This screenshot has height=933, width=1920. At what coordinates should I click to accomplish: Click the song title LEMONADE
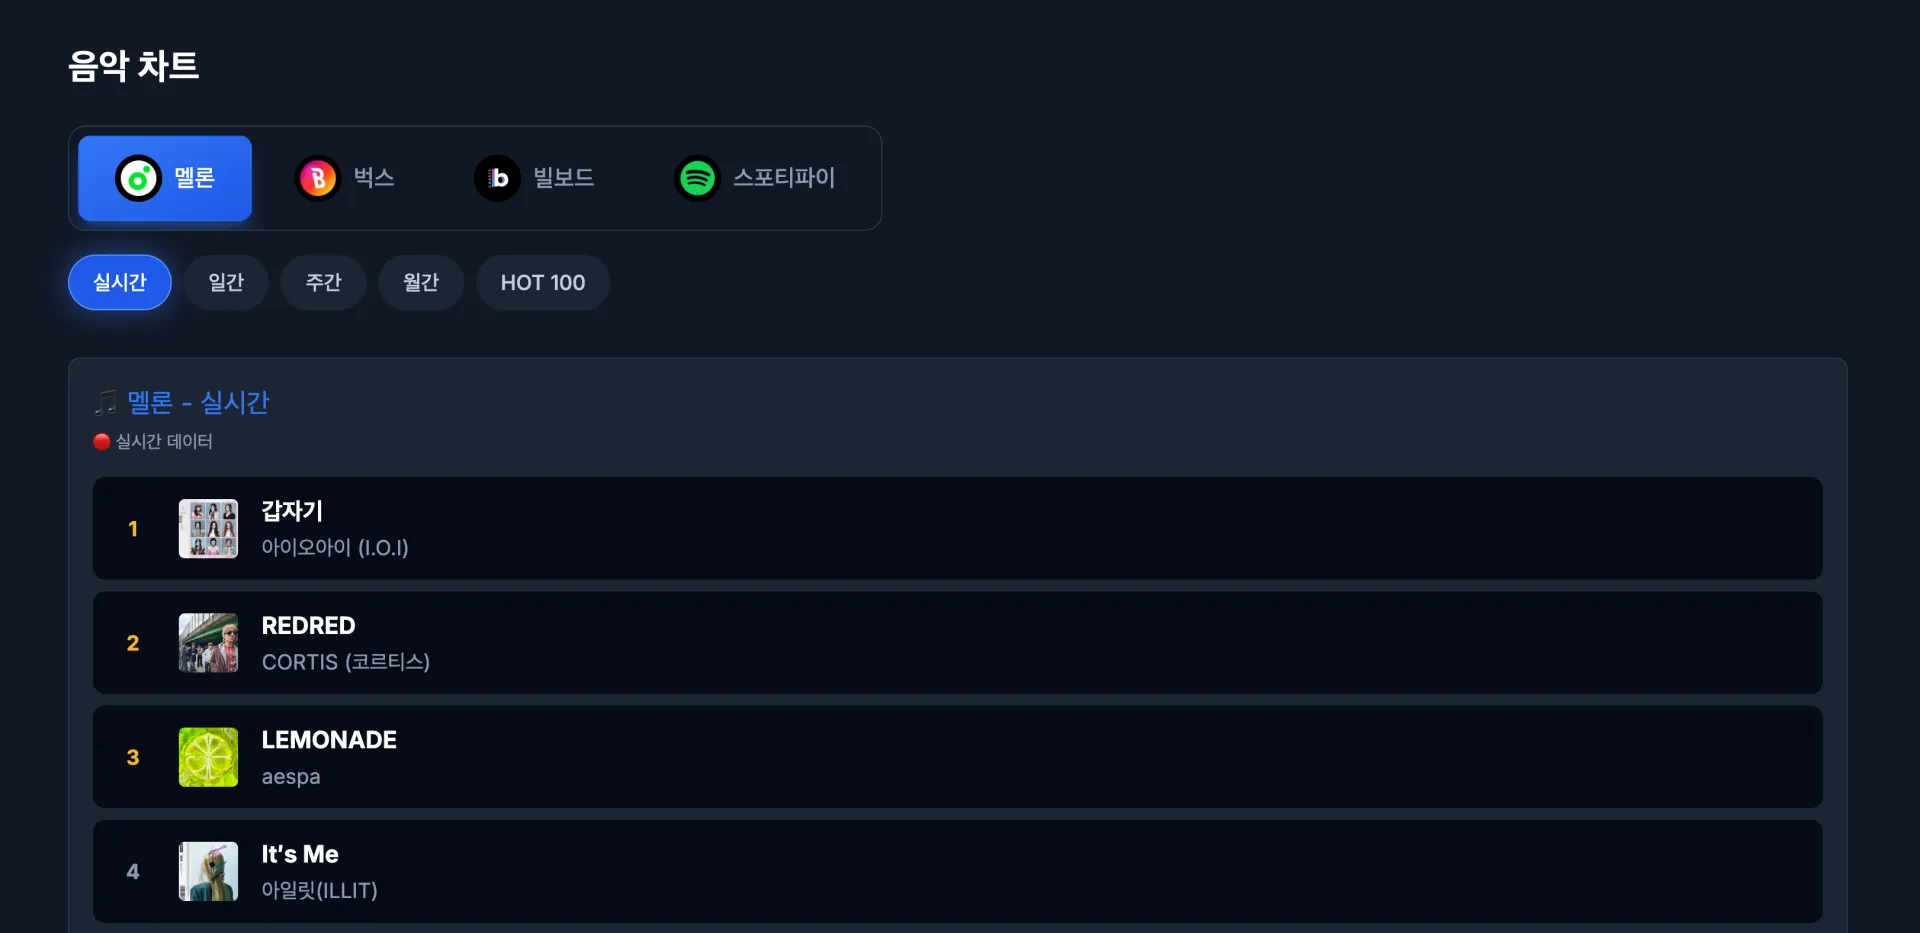pyautogui.click(x=329, y=740)
